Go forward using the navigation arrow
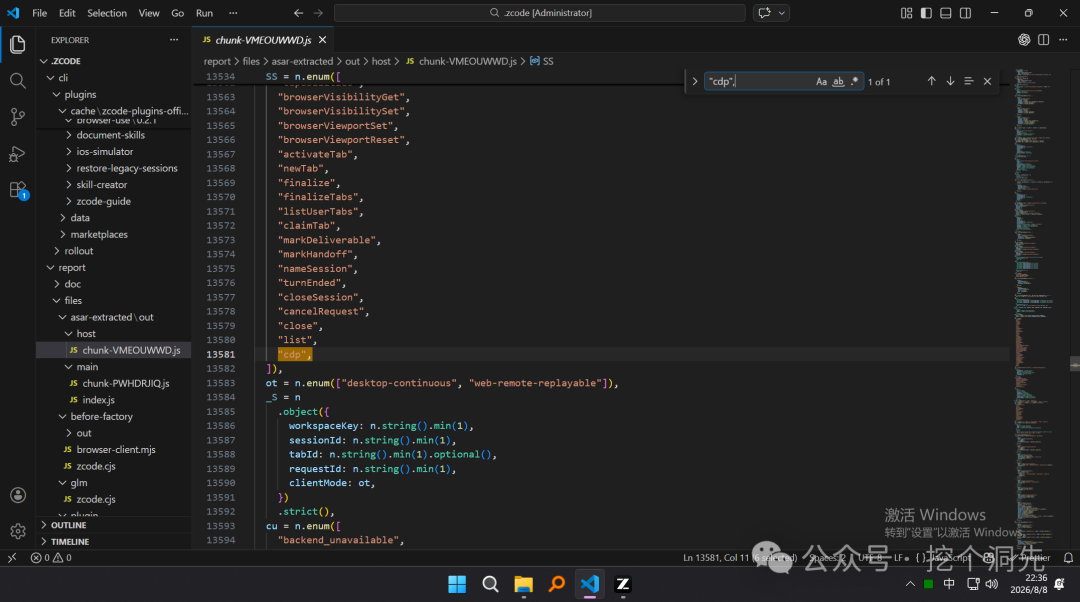This screenshot has width=1080, height=602. (x=318, y=12)
